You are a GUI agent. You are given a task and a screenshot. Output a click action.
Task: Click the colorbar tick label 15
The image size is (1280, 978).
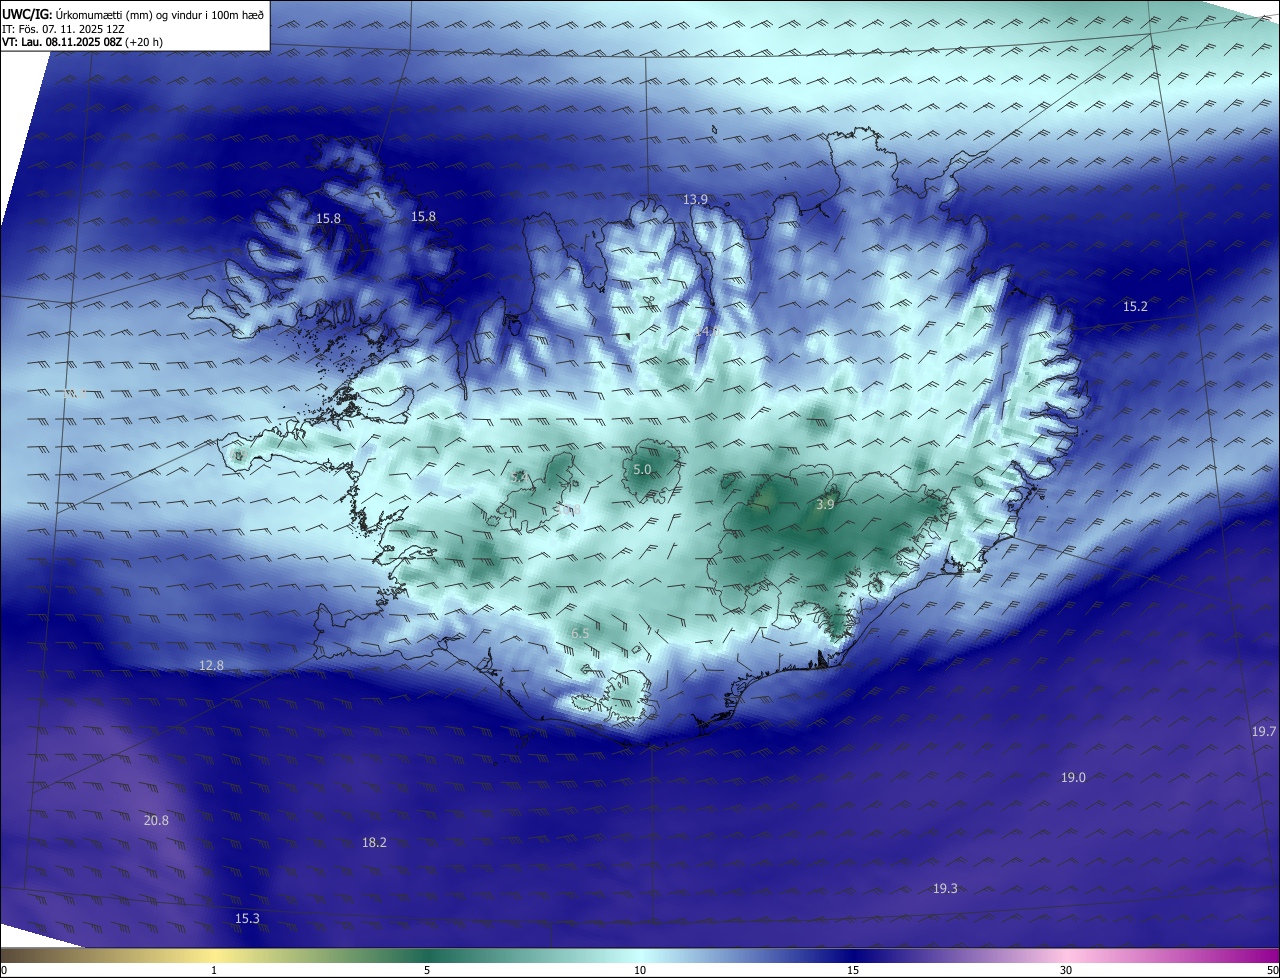tap(853, 970)
